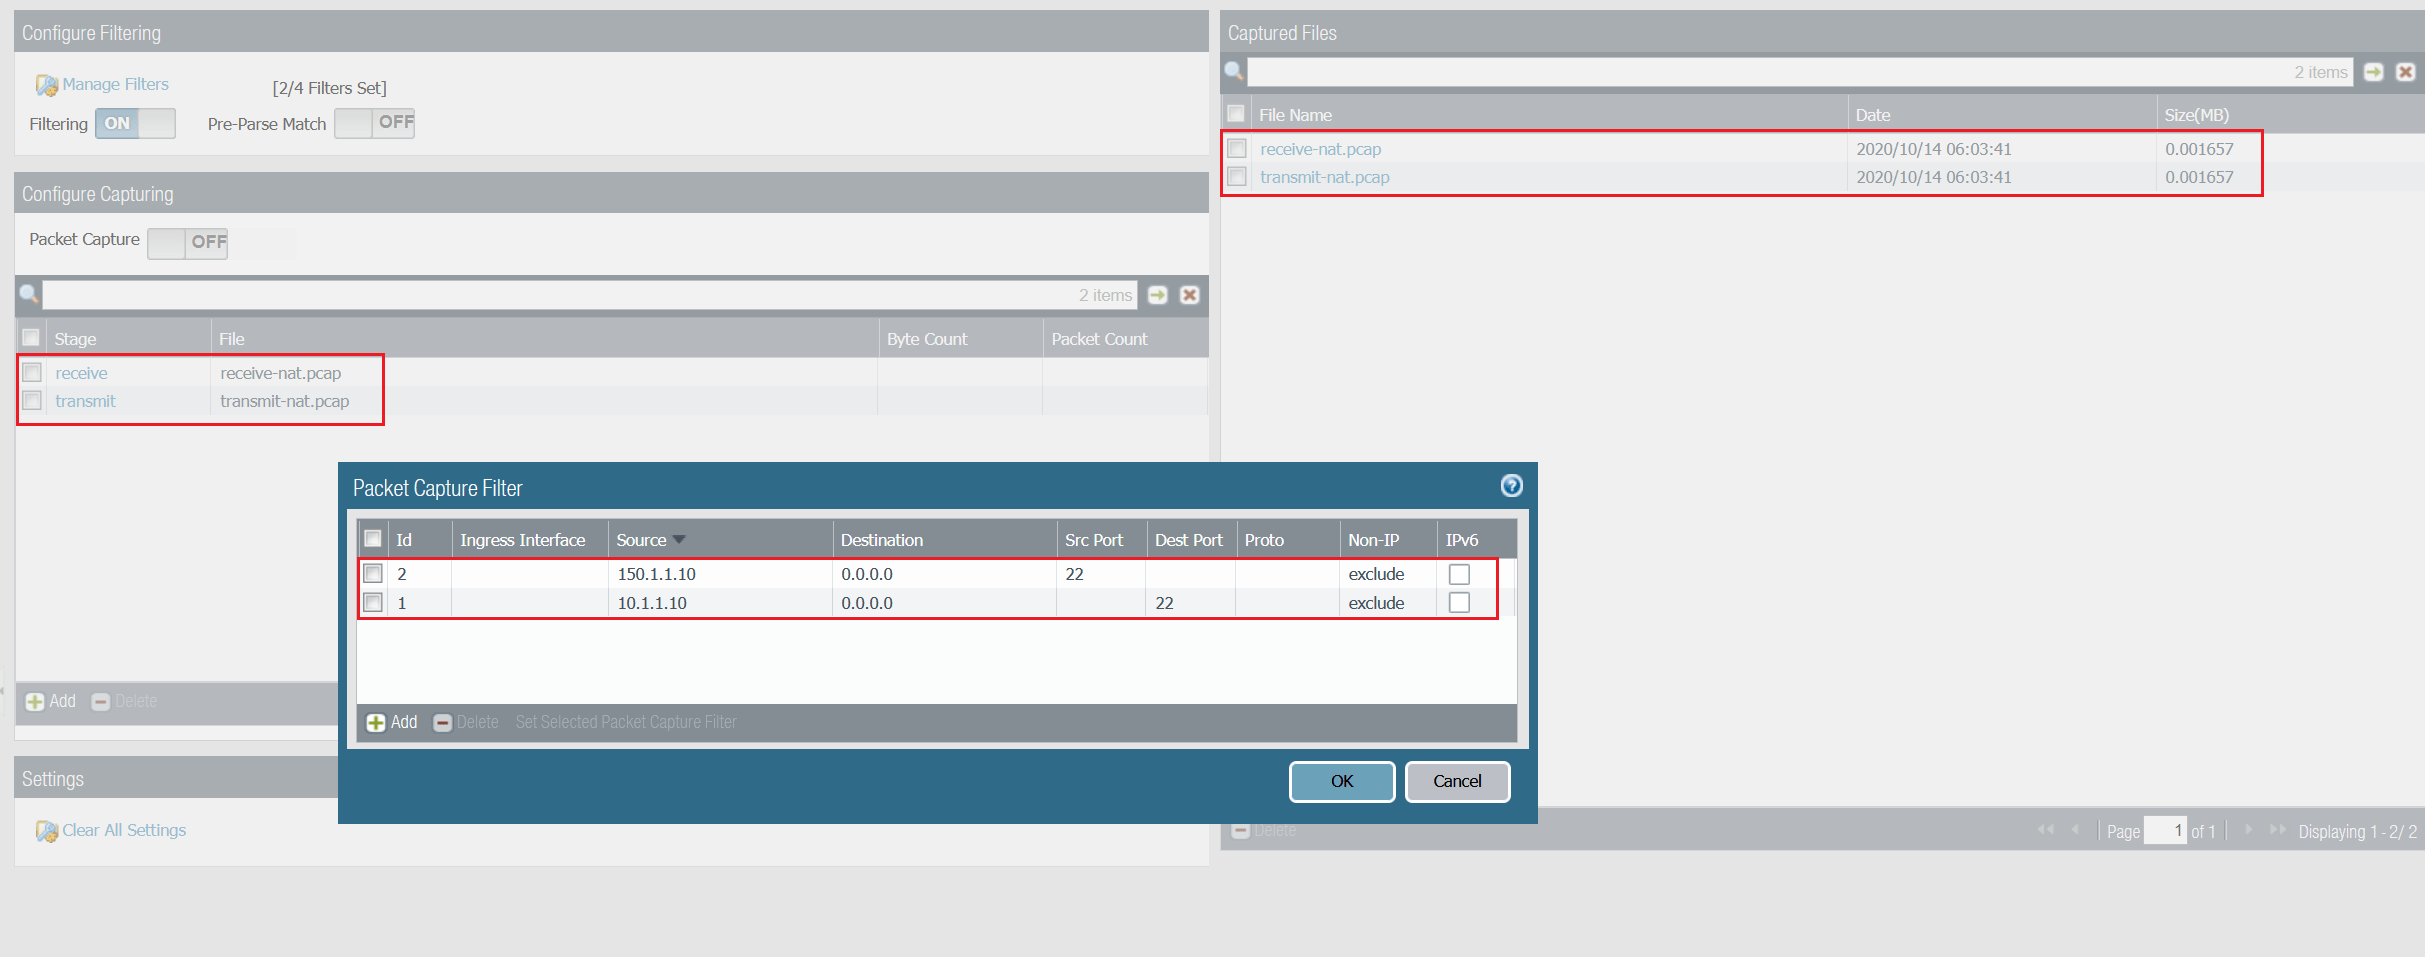Focus the Captured Files search field
Screen dimensions: 2425x957
click(1799, 72)
